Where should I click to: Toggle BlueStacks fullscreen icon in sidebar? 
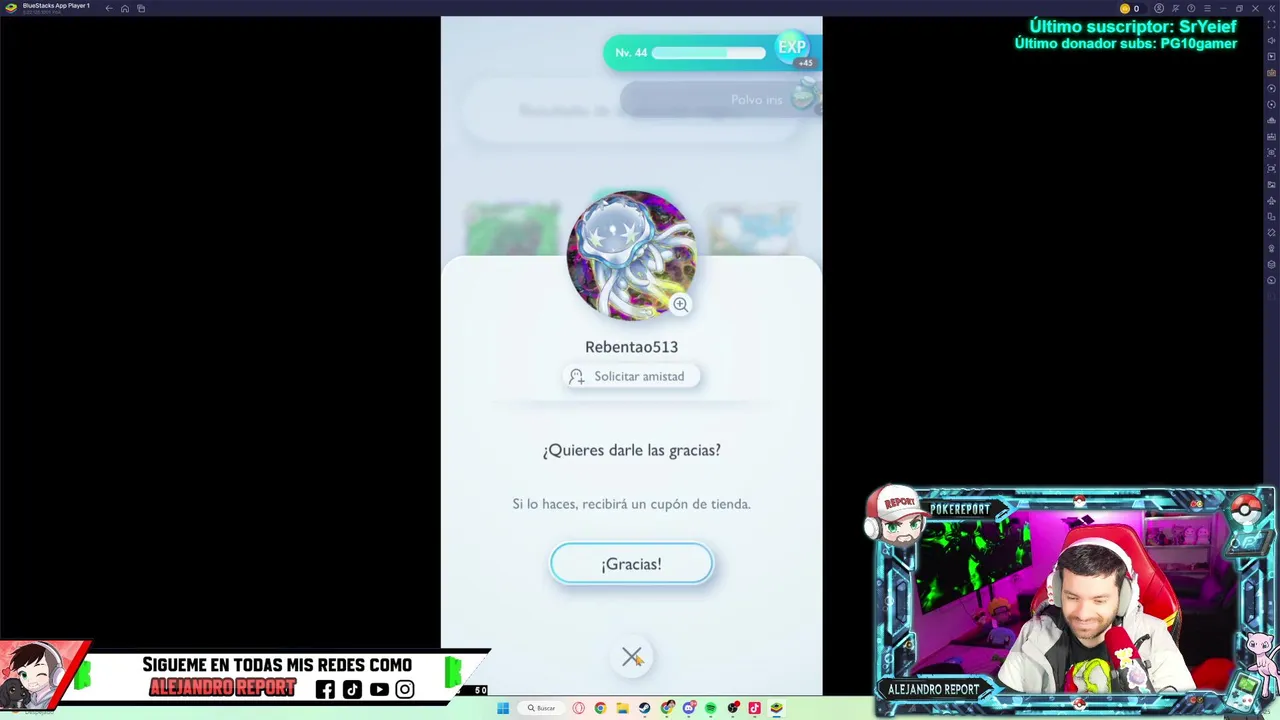tap(1271, 24)
